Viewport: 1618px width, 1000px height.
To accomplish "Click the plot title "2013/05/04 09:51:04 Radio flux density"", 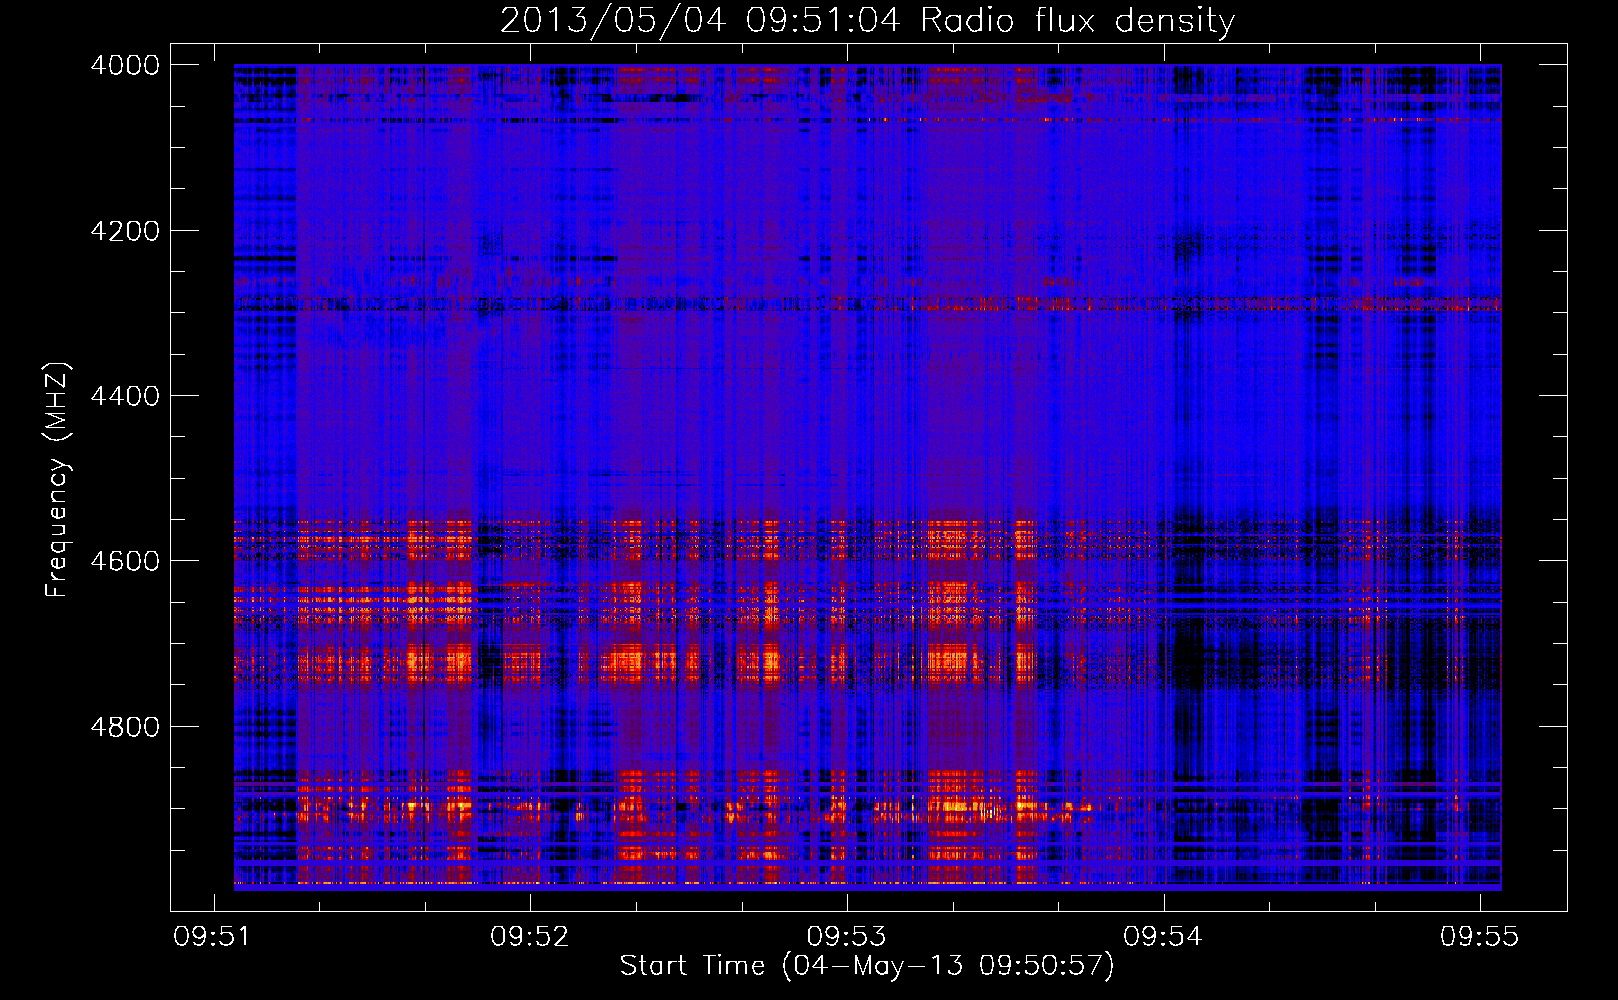I will point(867,21).
